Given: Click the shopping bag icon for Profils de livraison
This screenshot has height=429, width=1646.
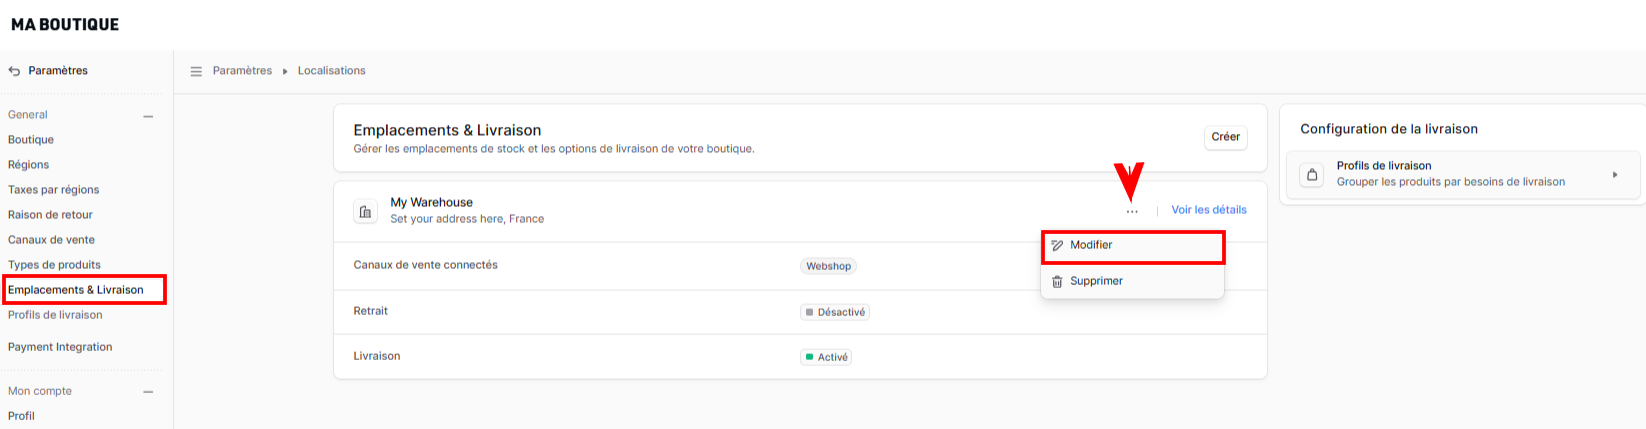Looking at the screenshot, I should point(1312,175).
